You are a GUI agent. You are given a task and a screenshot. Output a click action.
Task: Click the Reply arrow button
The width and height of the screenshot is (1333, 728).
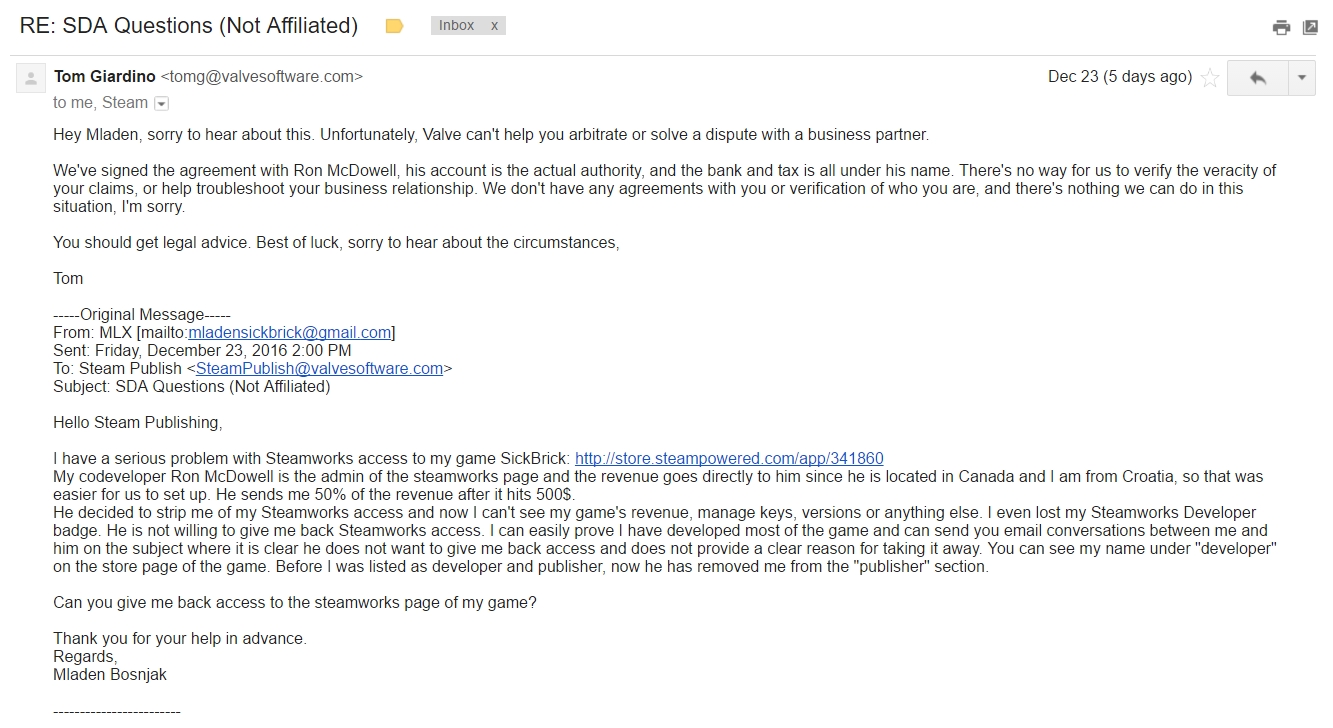point(1258,78)
